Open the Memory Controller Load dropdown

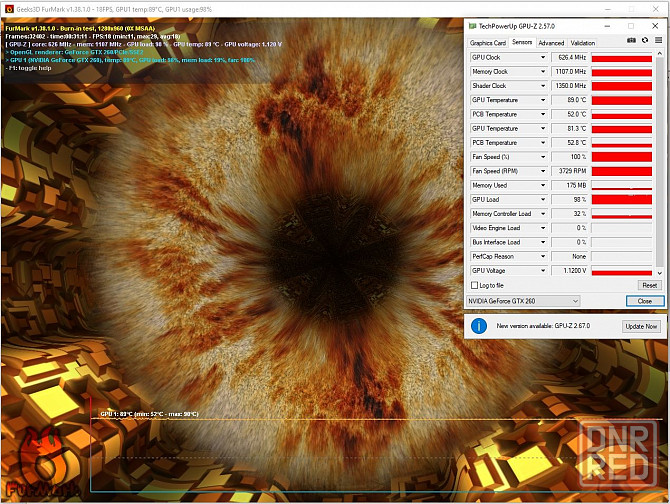[543, 214]
